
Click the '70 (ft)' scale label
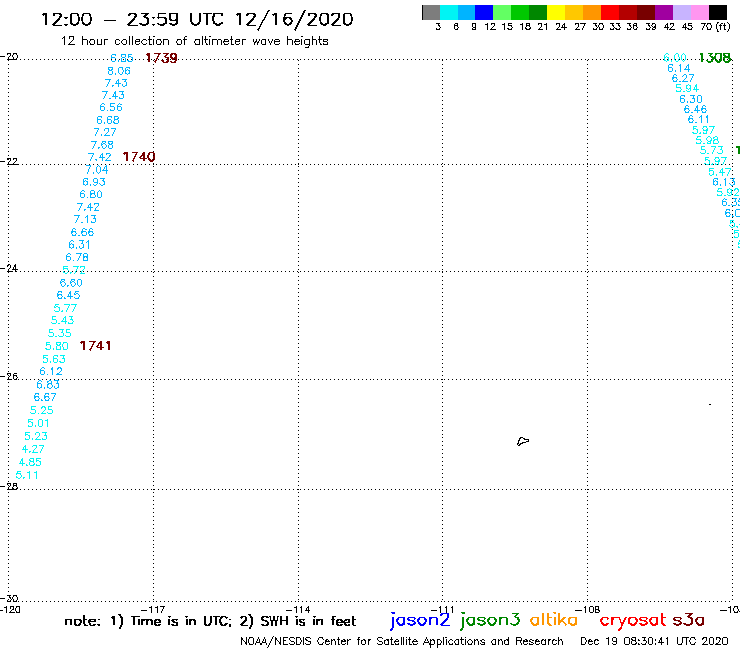point(715,27)
